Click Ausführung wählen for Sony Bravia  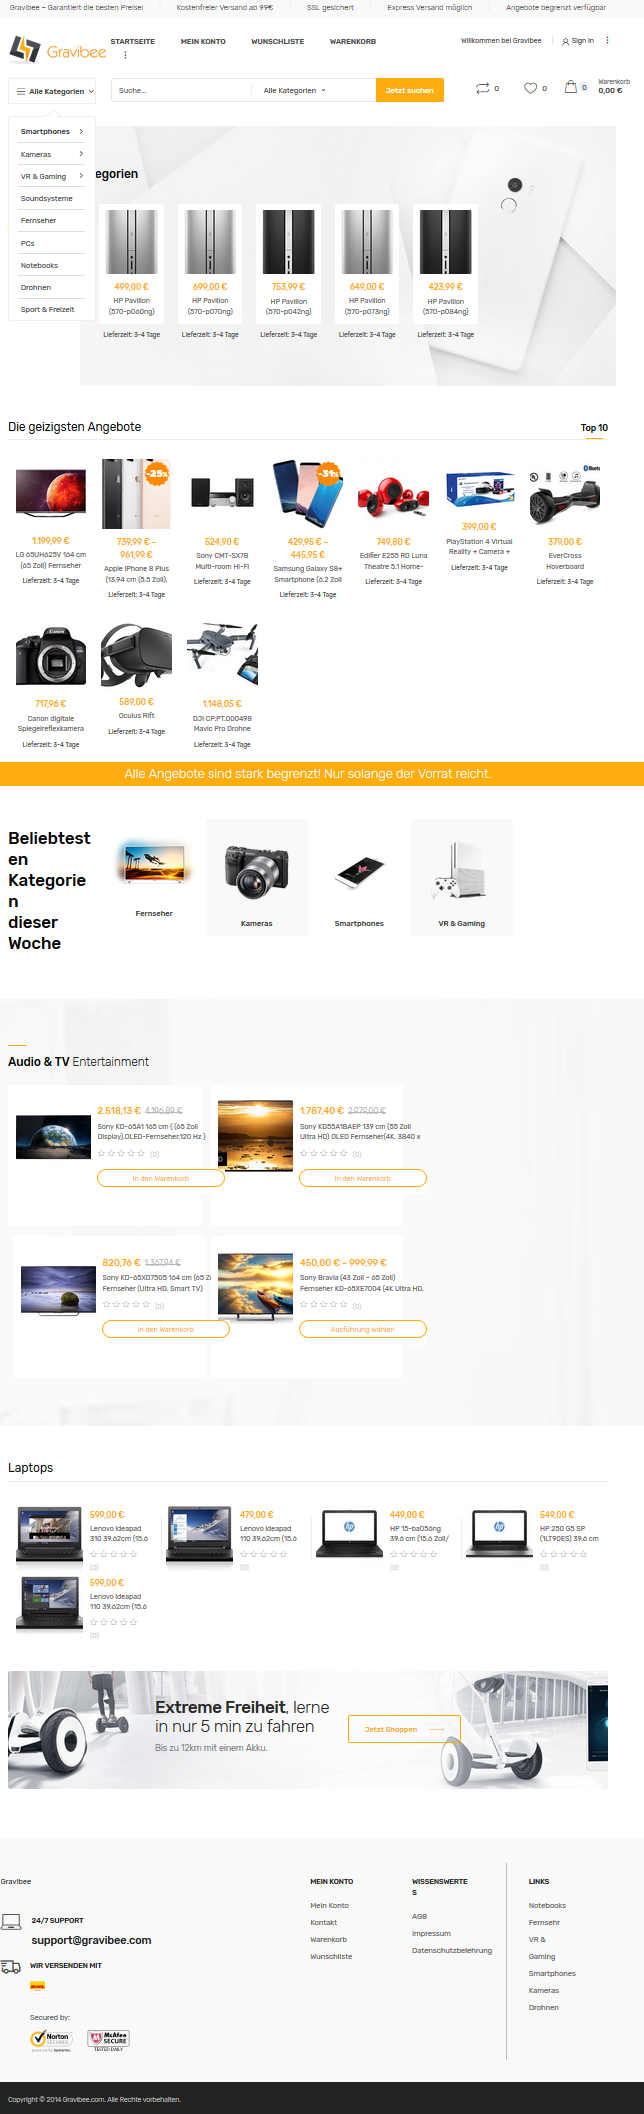(363, 1329)
